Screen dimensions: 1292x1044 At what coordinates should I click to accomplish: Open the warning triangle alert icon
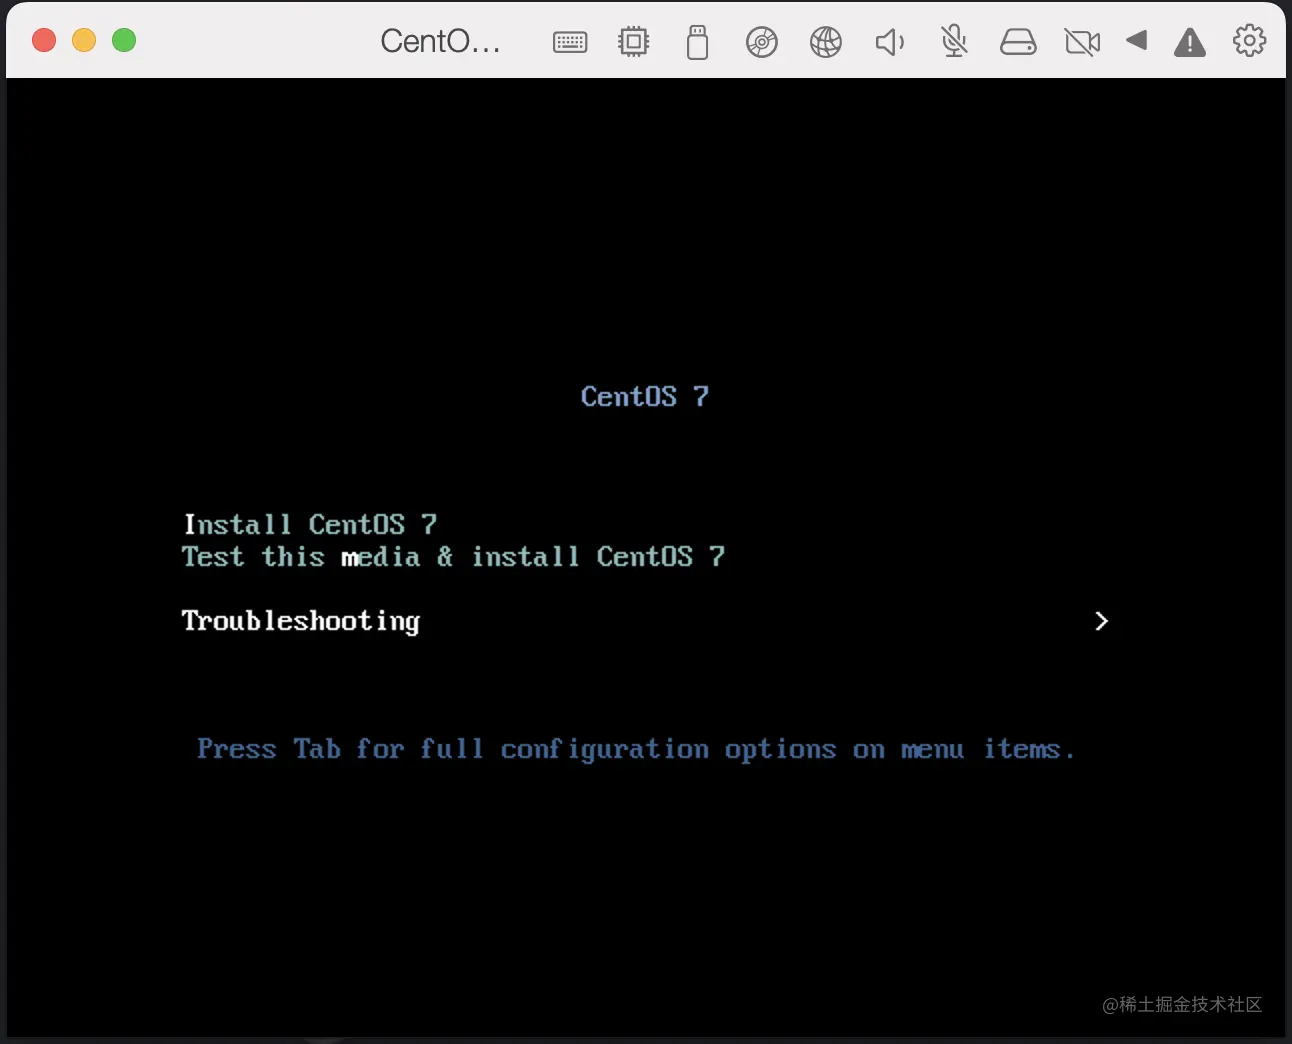point(1190,42)
